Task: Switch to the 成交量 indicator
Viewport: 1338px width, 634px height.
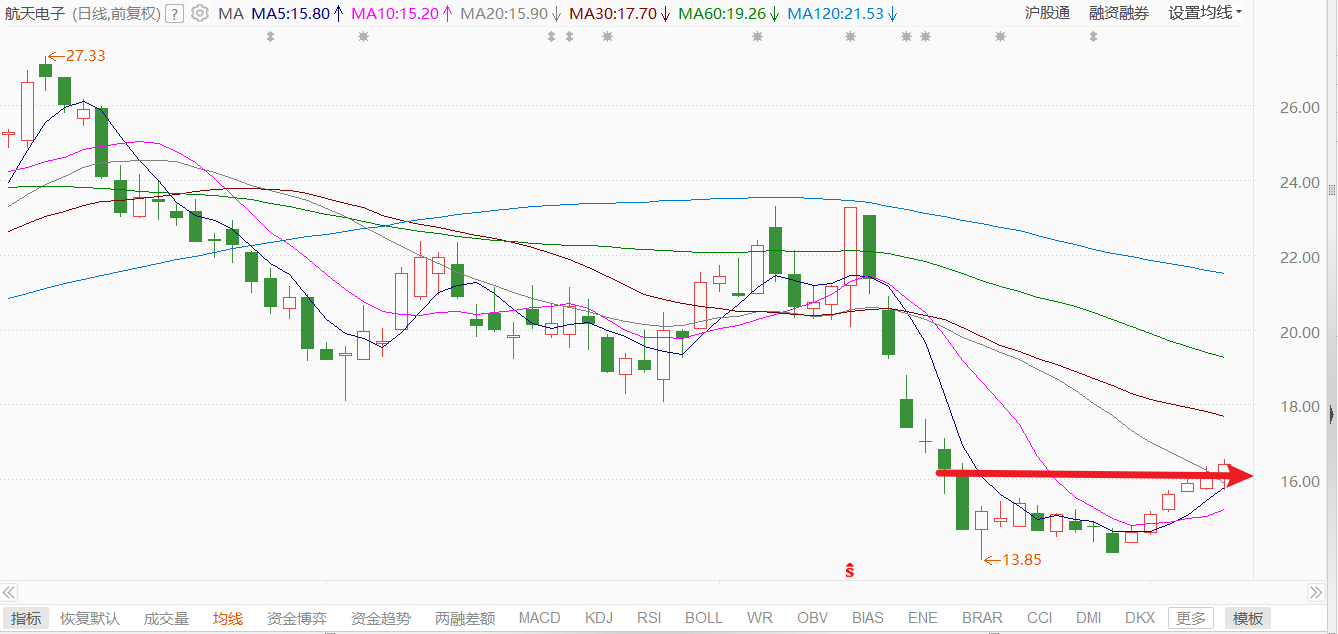Action: click(166, 618)
